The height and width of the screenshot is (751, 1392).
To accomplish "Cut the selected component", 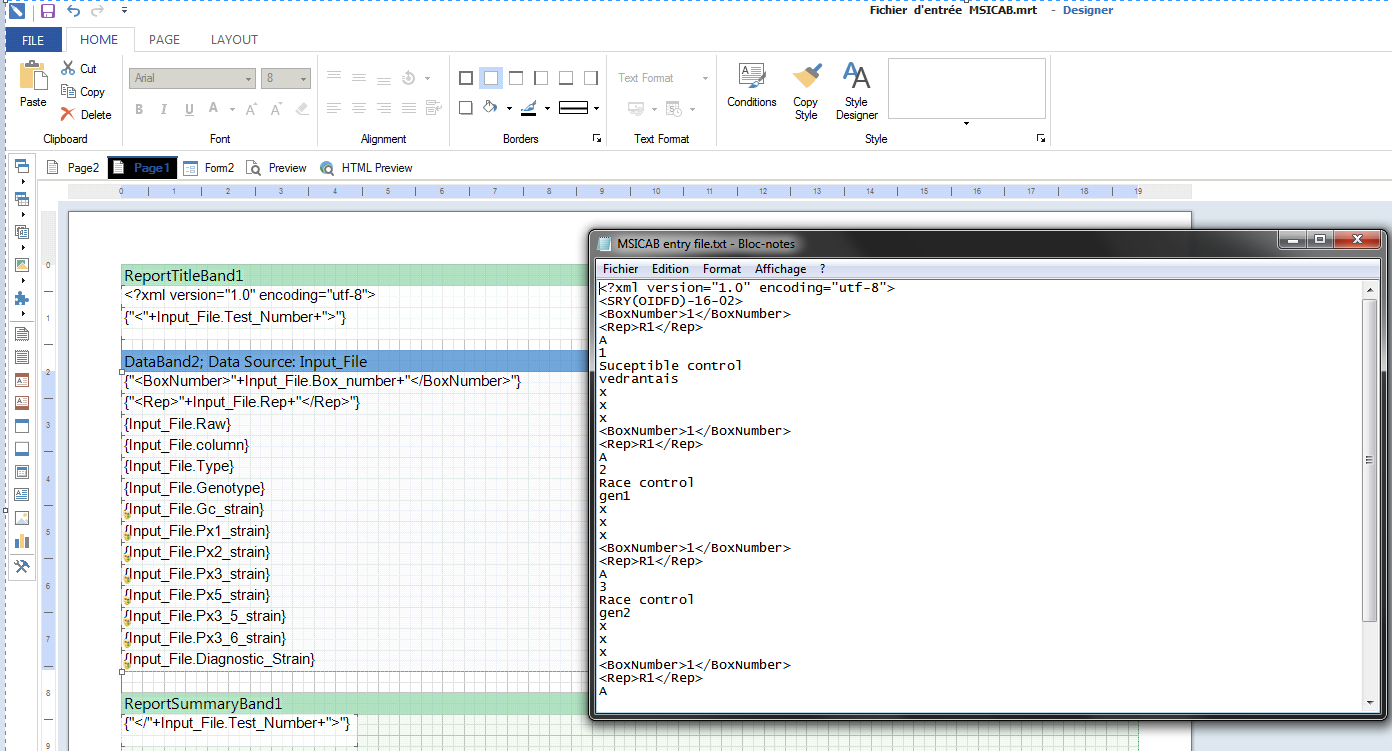I will click(x=79, y=68).
